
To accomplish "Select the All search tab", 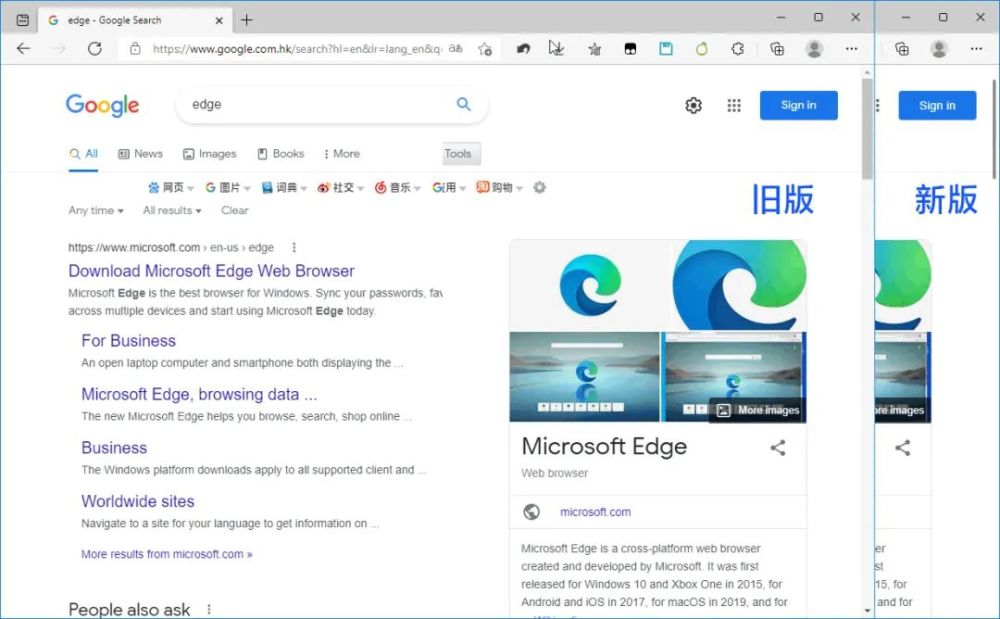I will 84,154.
